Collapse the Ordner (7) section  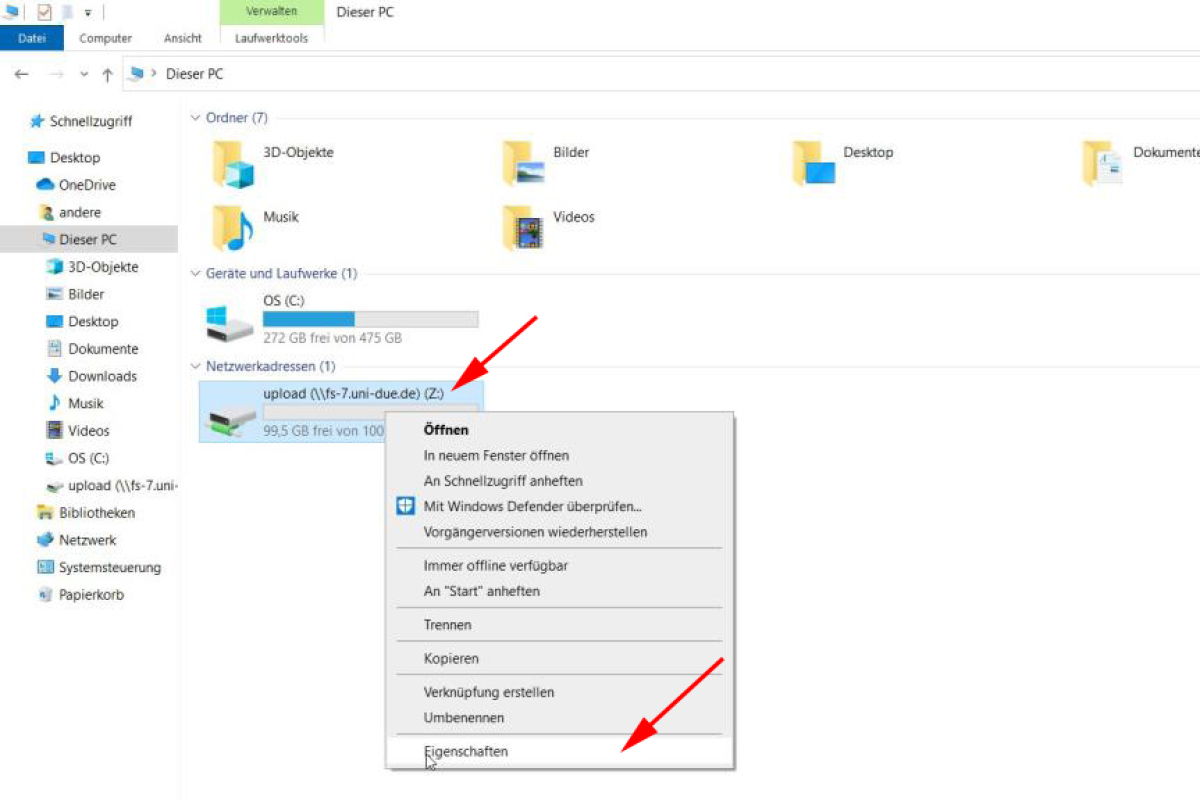[196, 118]
